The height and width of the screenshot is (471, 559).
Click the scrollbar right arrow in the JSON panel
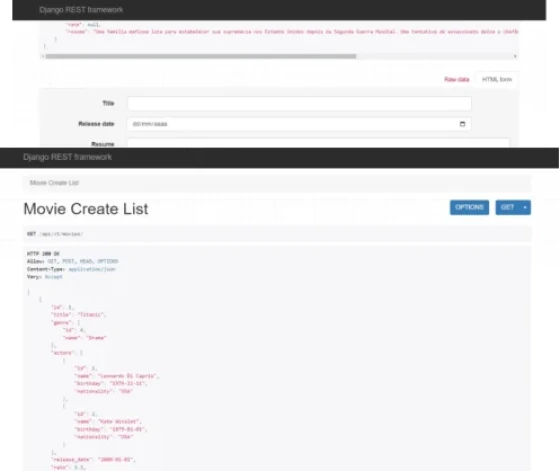tap(515, 56)
